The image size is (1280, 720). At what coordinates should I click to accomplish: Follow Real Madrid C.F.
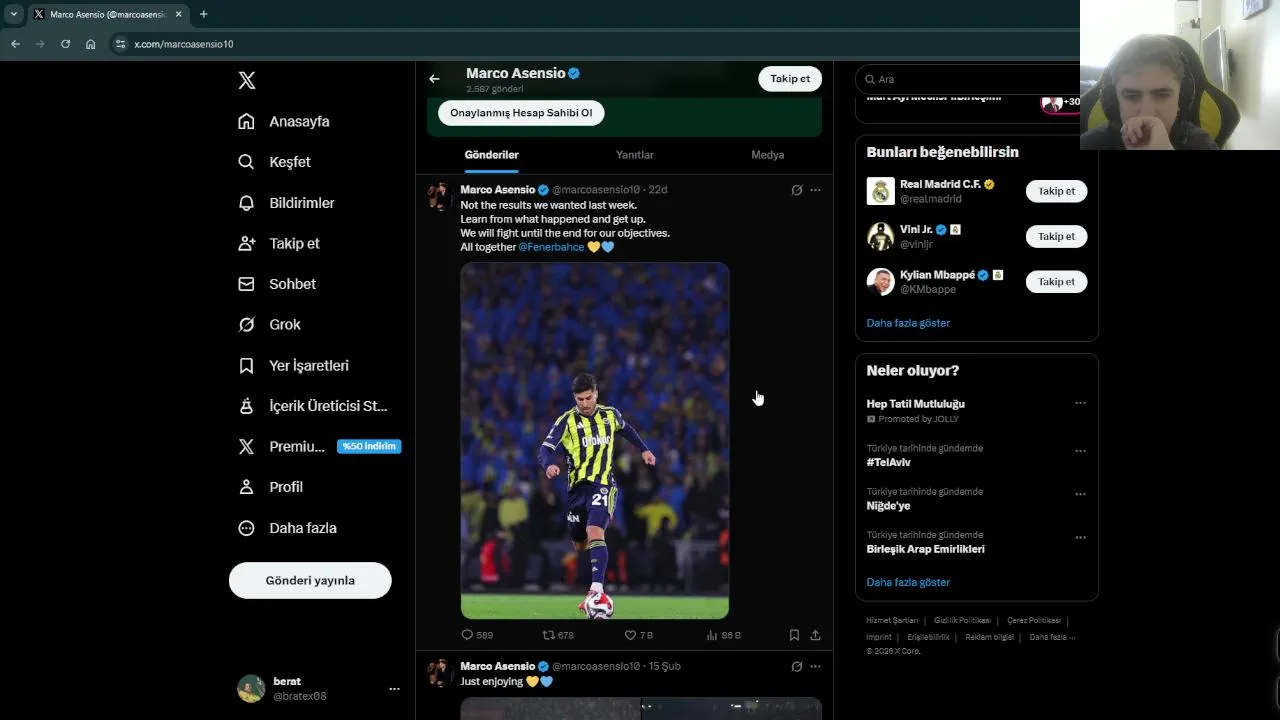[1056, 191]
